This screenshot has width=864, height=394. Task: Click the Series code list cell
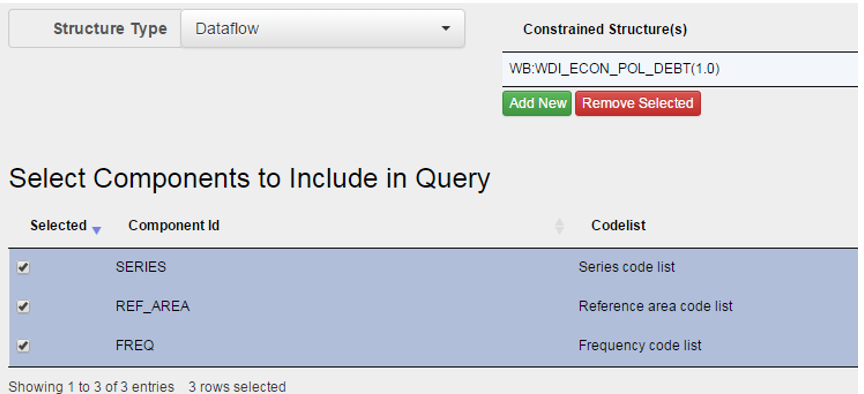(x=627, y=267)
